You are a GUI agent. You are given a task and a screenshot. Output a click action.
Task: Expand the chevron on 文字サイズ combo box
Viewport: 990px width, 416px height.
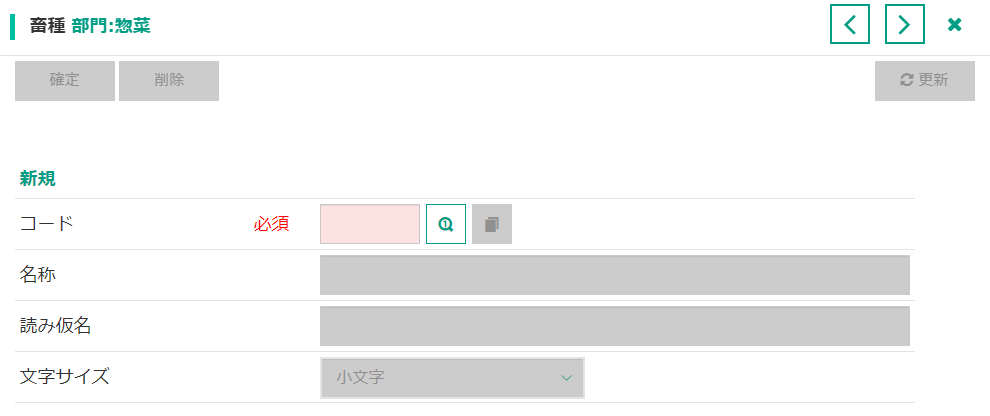[x=566, y=378]
